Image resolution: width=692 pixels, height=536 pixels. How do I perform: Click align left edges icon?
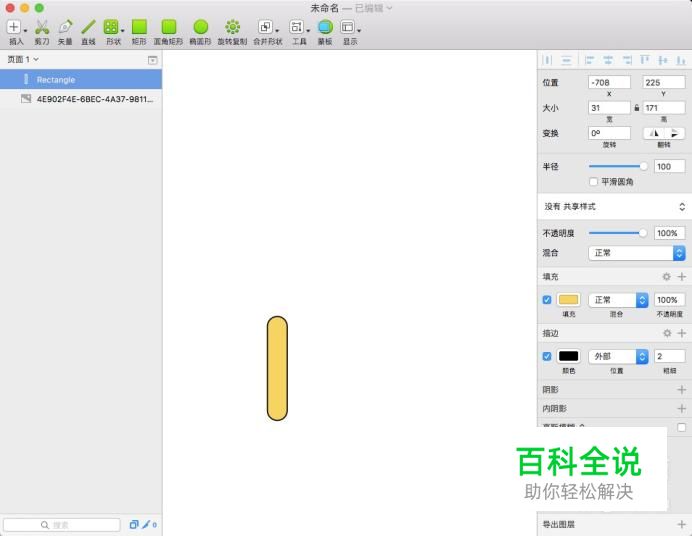tap(589, 60)
